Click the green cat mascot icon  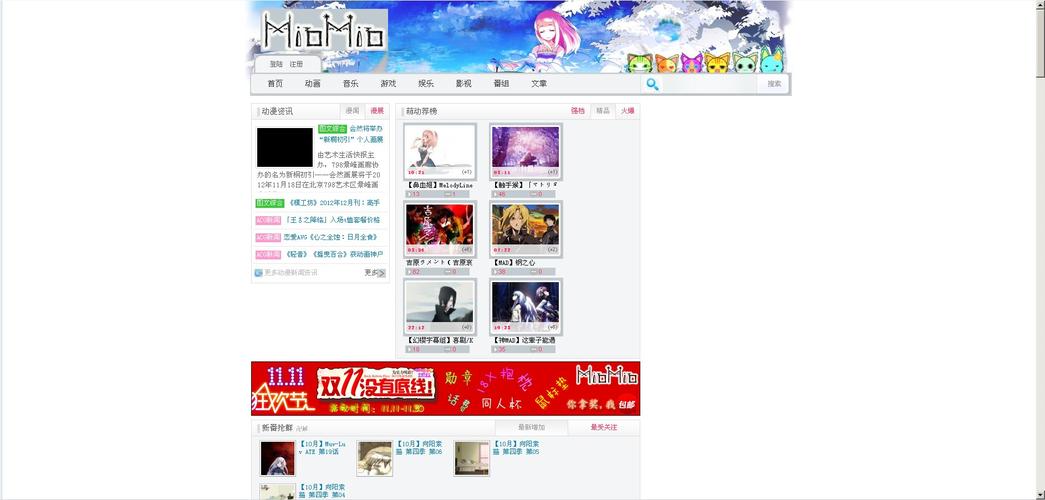click(x=638, y=63)
